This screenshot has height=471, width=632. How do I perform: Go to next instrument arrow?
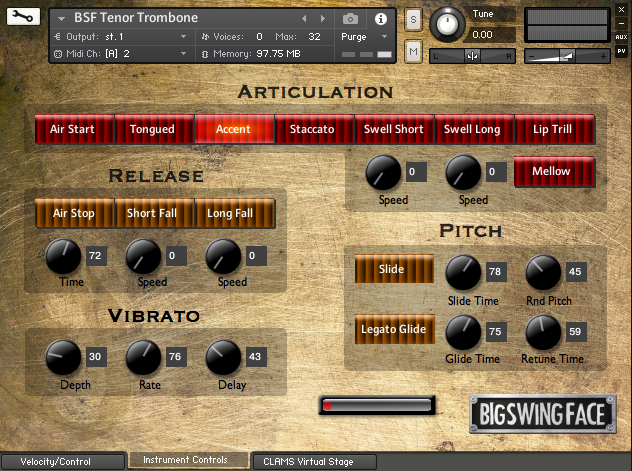[x=322, y=19]
